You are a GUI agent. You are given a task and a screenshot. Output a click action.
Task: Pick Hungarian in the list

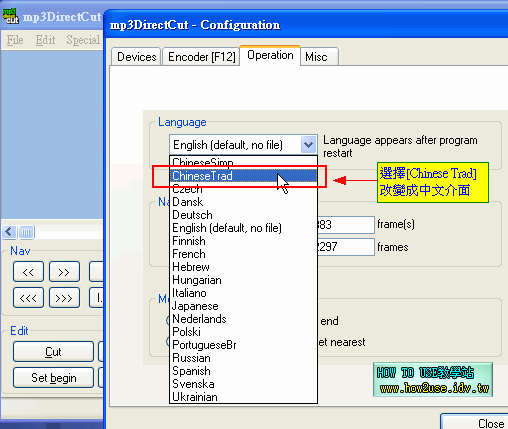[x=243, y=280]
